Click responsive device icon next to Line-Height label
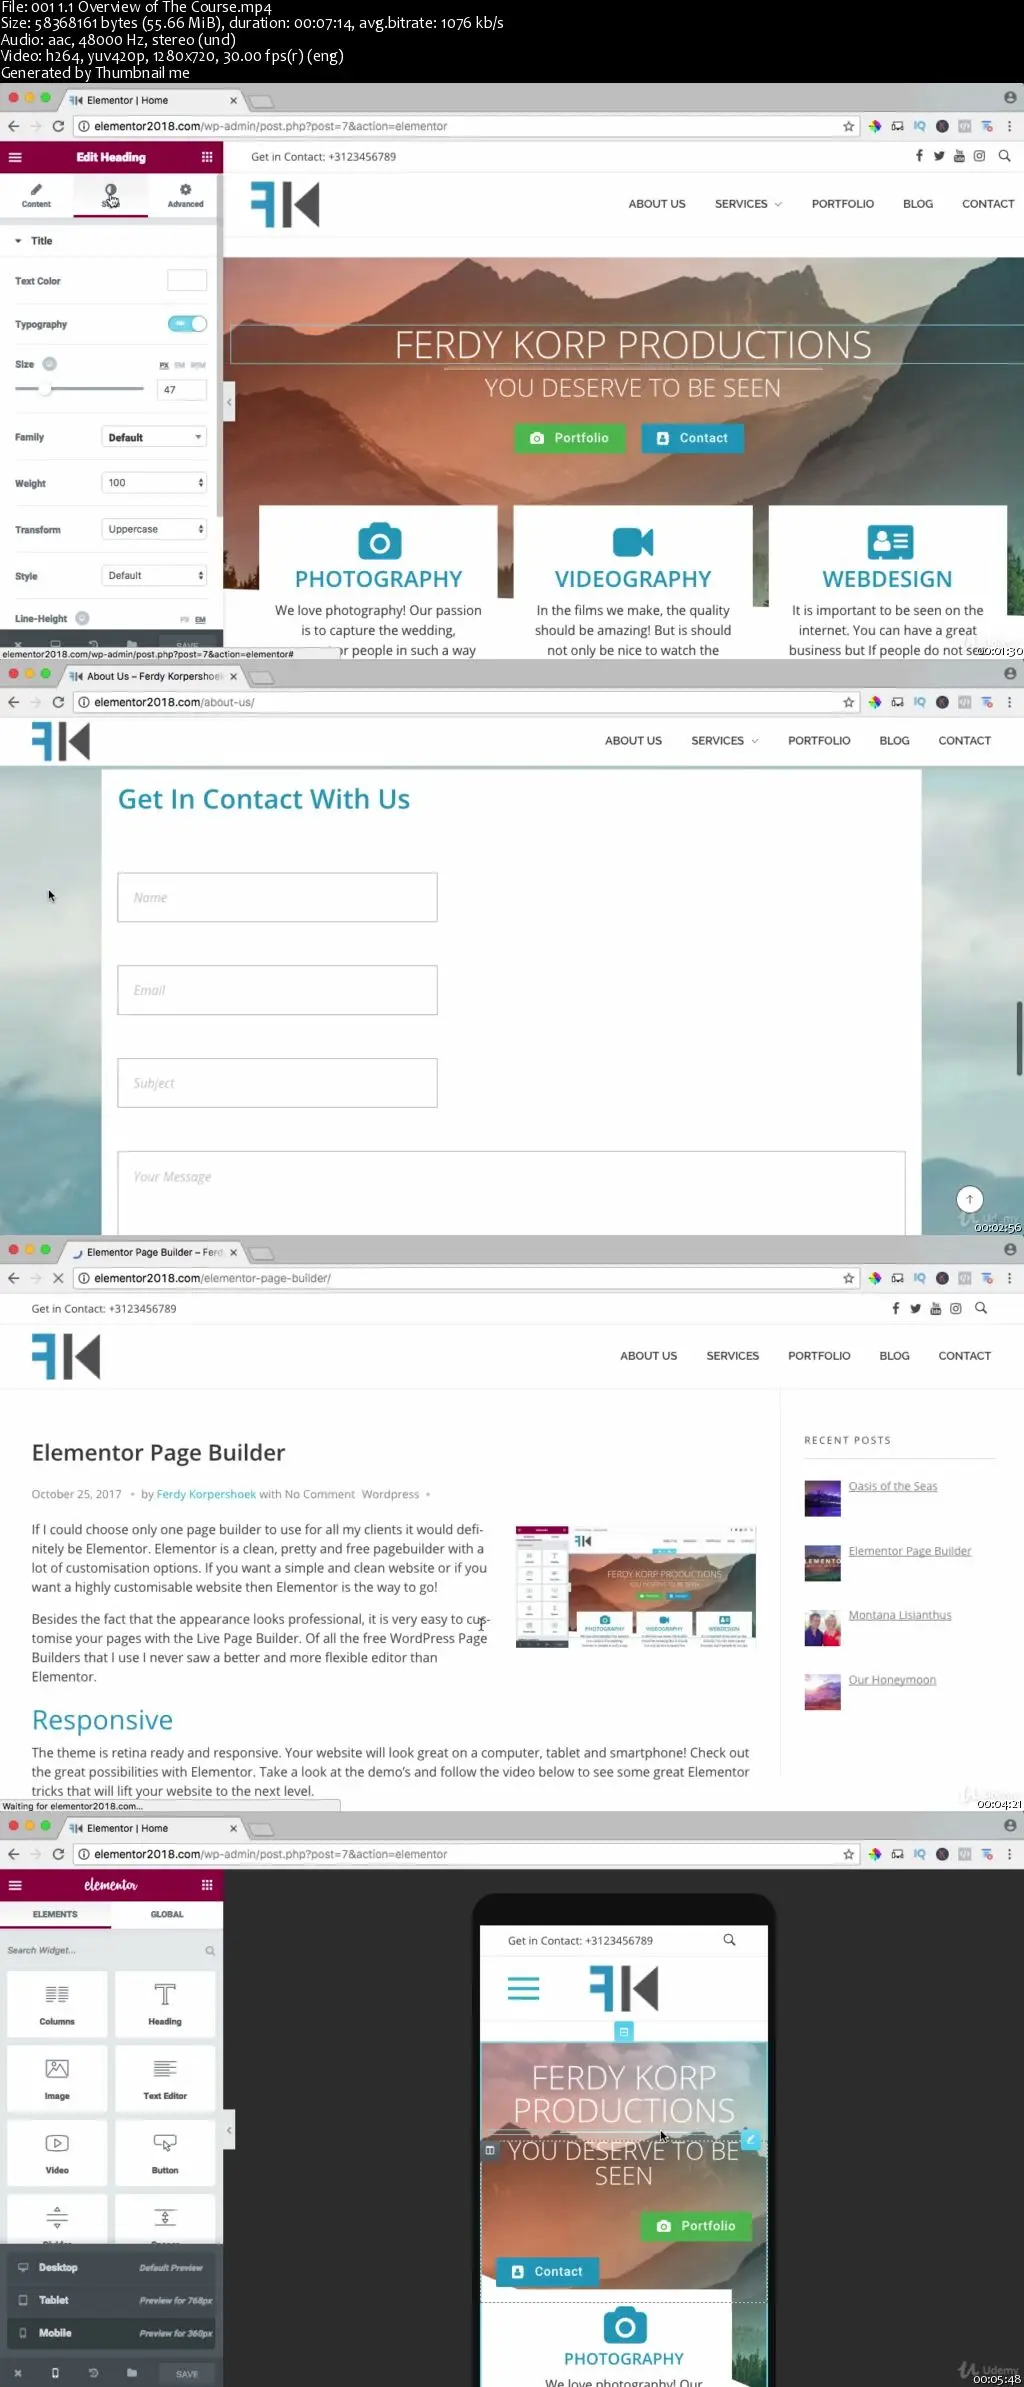The height and width of the screenshot is (2387, 1024). [x=82, y=618]
